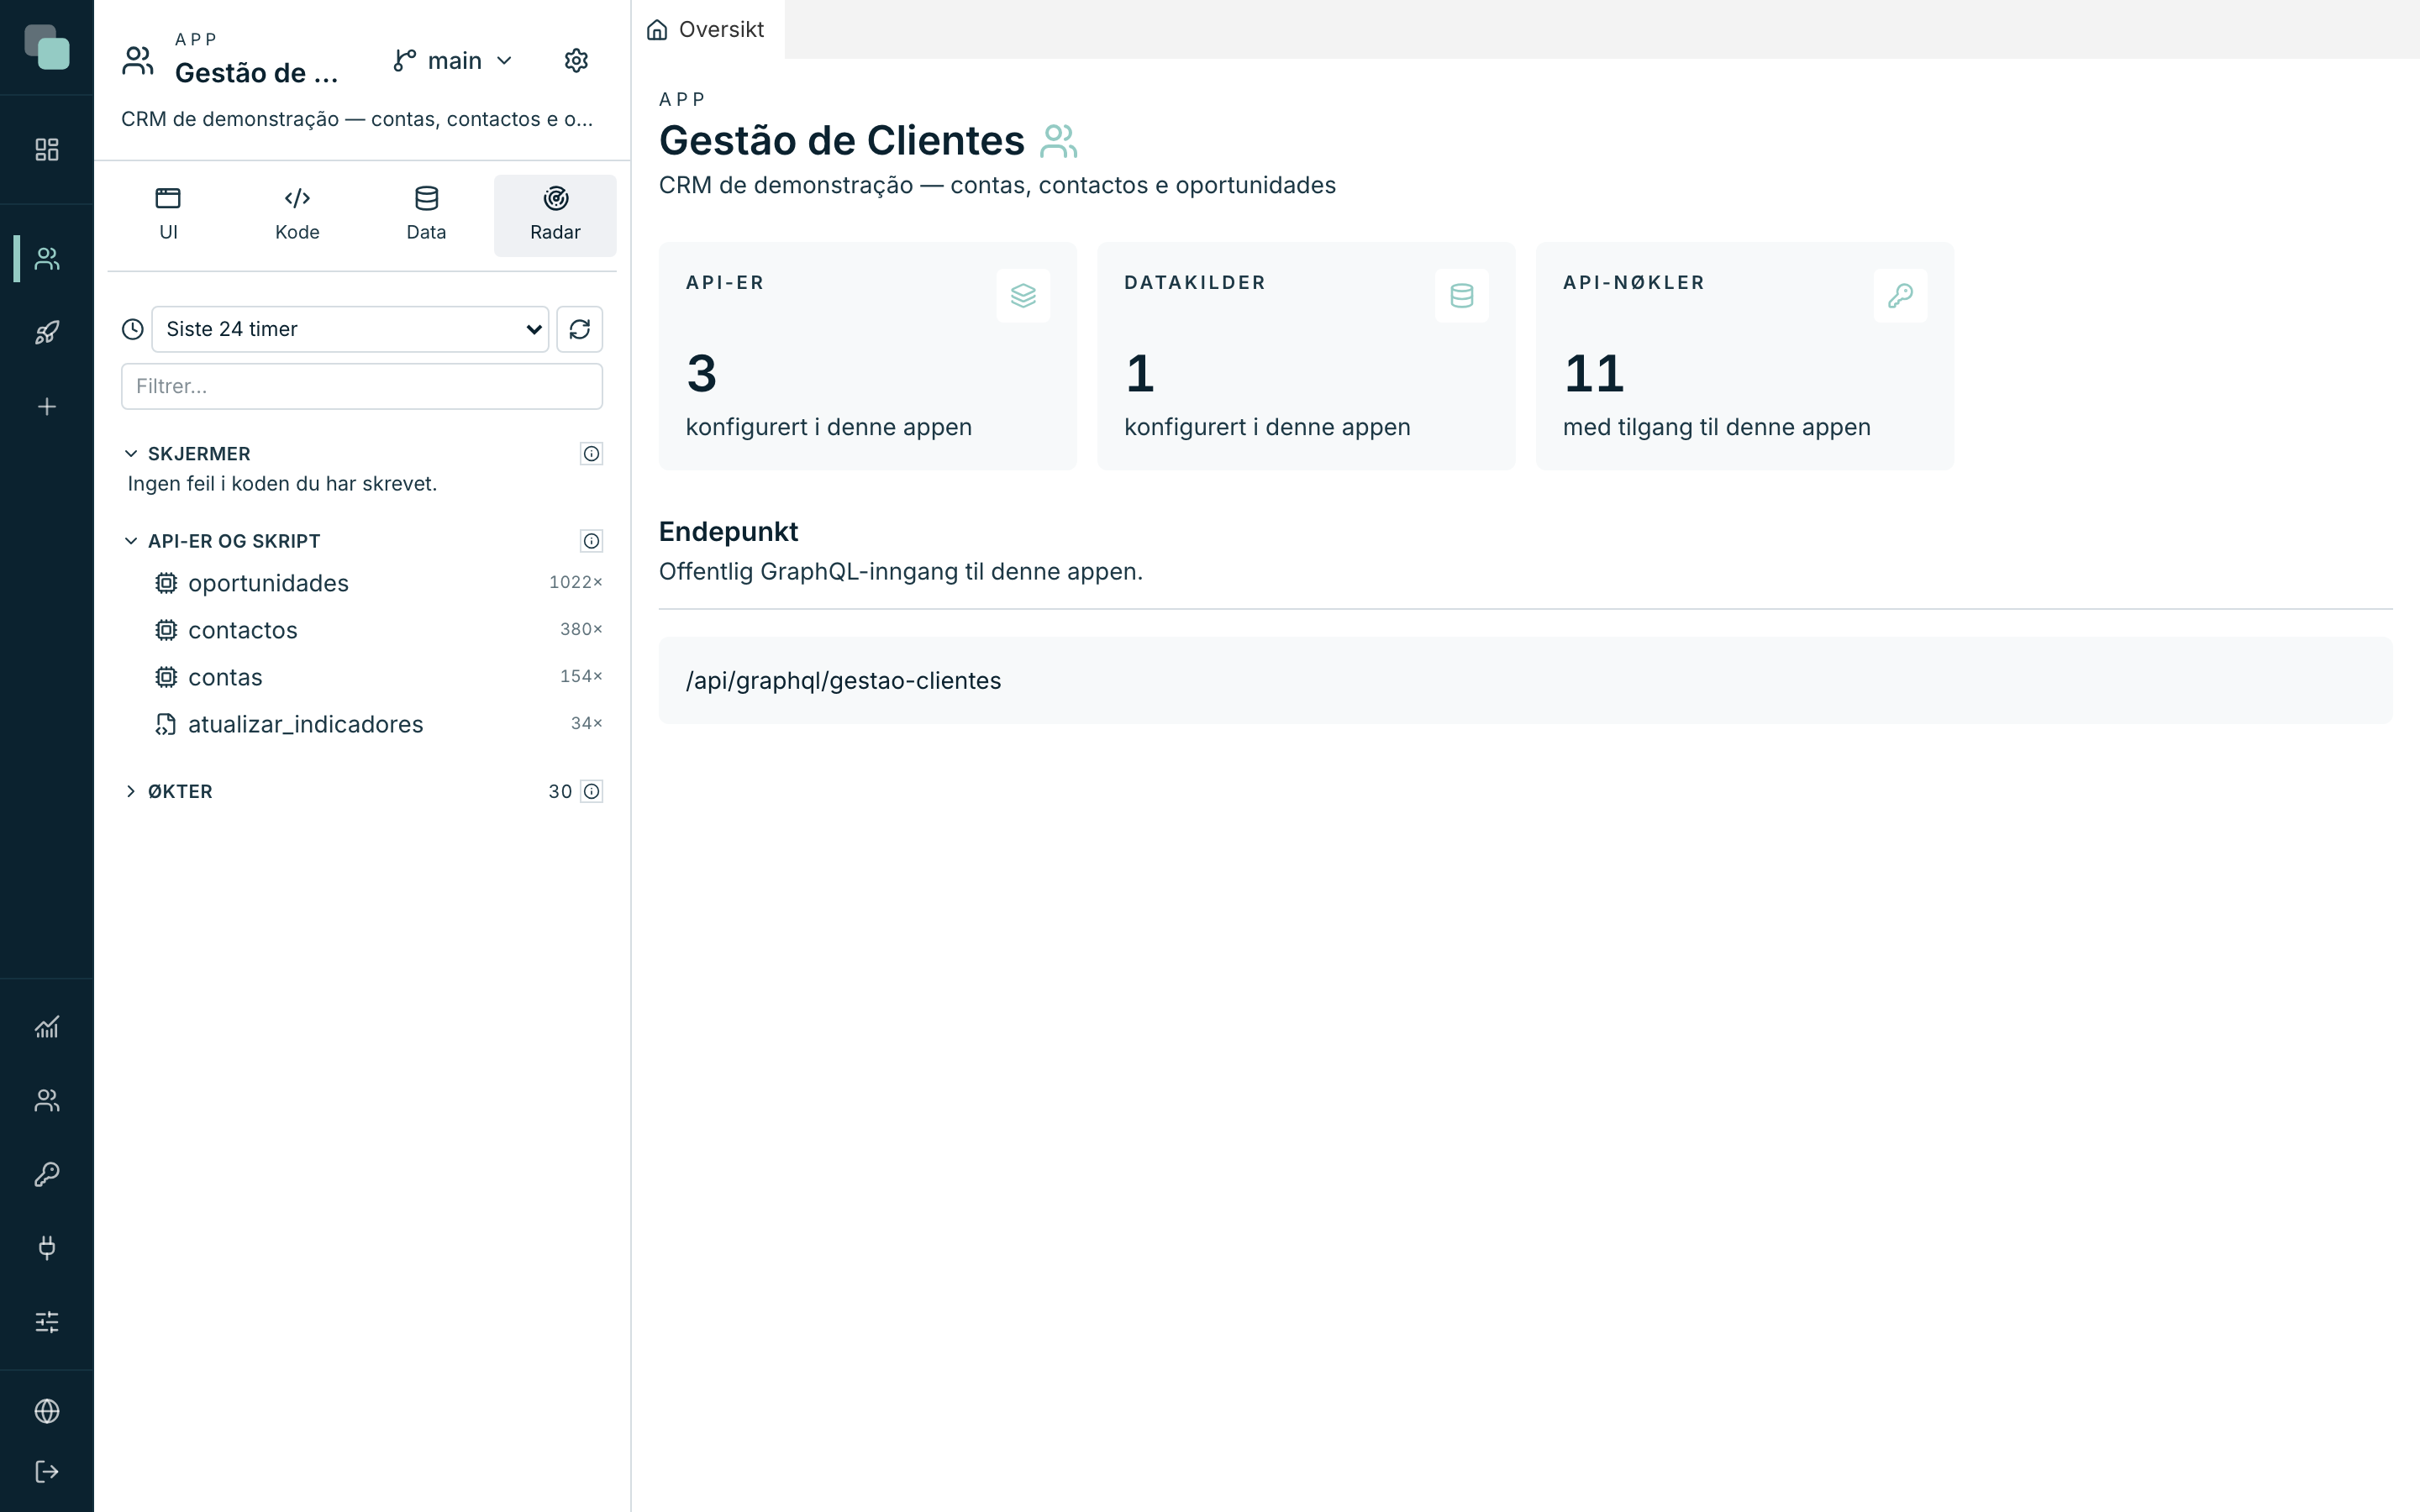Click the app users icon in panel header

pos(138,61)
